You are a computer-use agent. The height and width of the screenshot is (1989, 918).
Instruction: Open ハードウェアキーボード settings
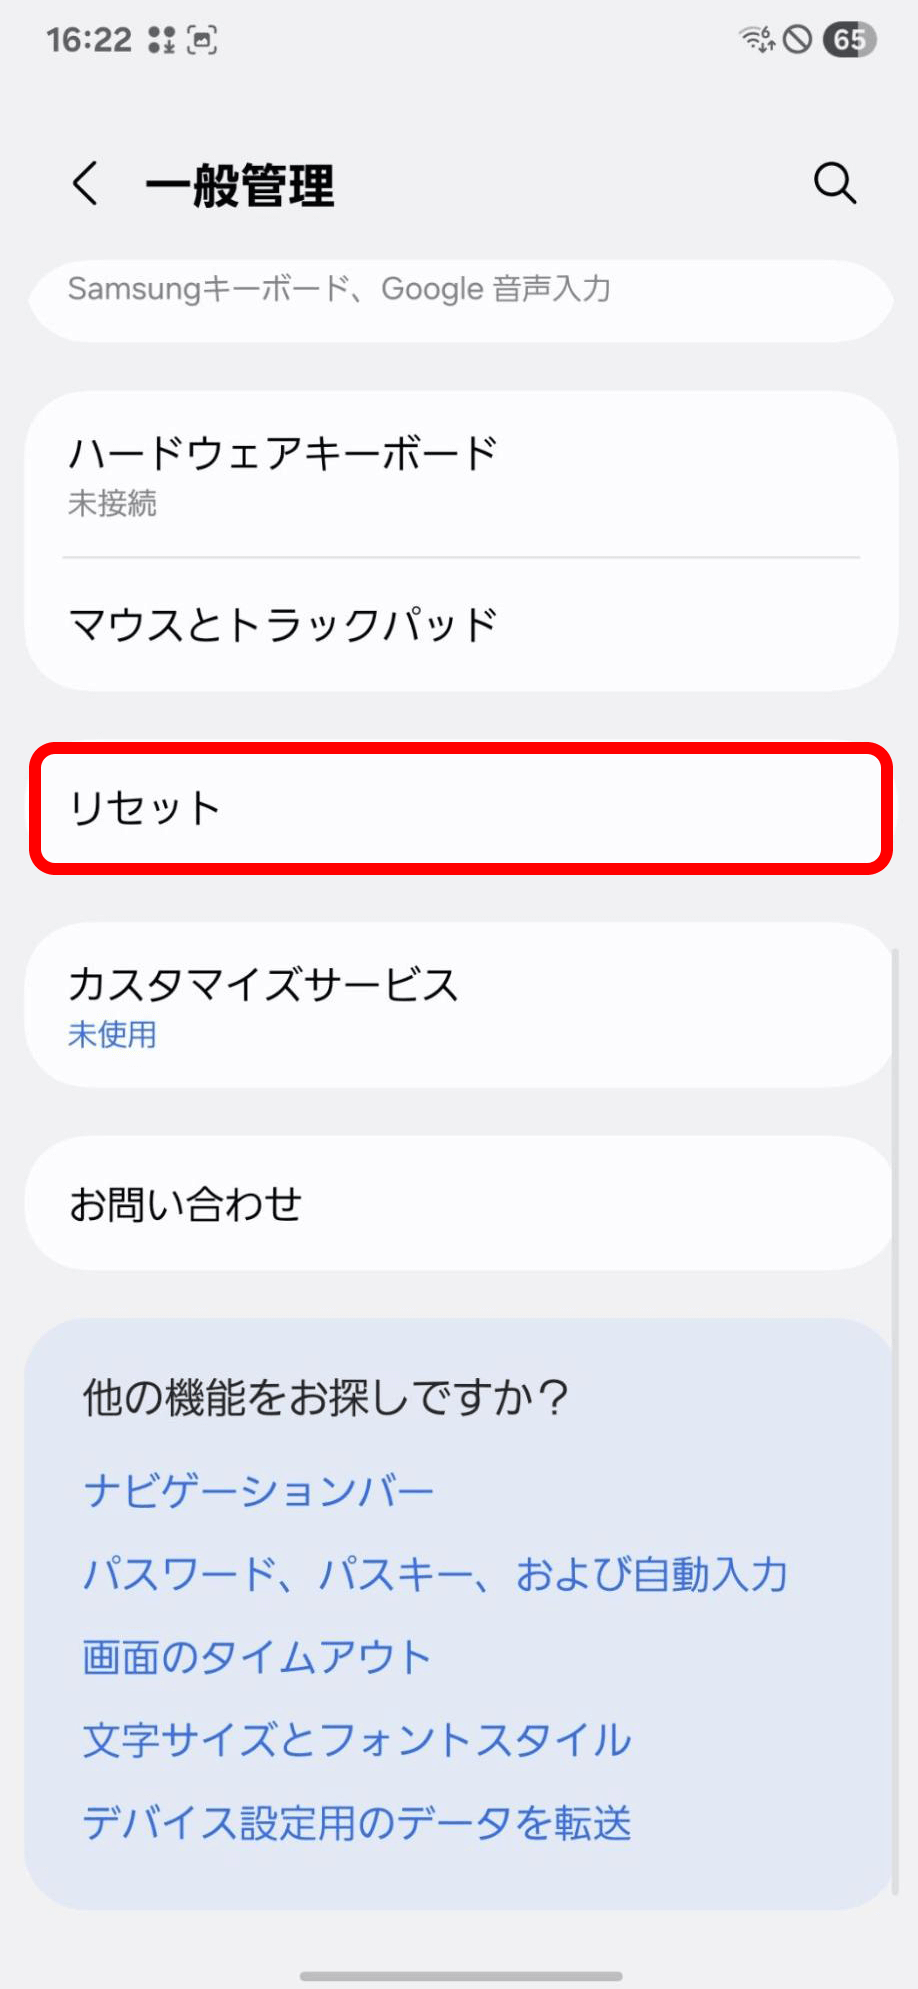point(460,475)
